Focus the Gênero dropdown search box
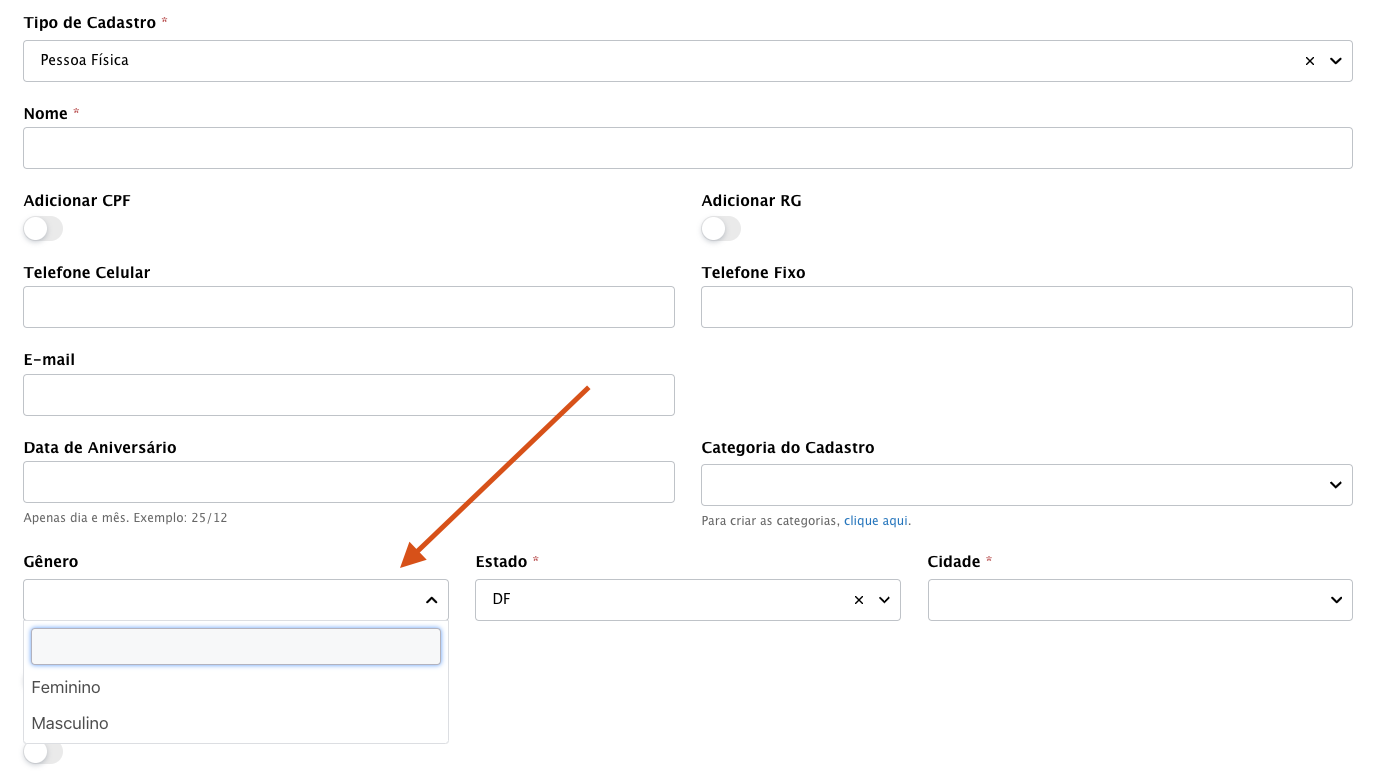This screenshot has height=778, width=1375. (x=236, y=647)
